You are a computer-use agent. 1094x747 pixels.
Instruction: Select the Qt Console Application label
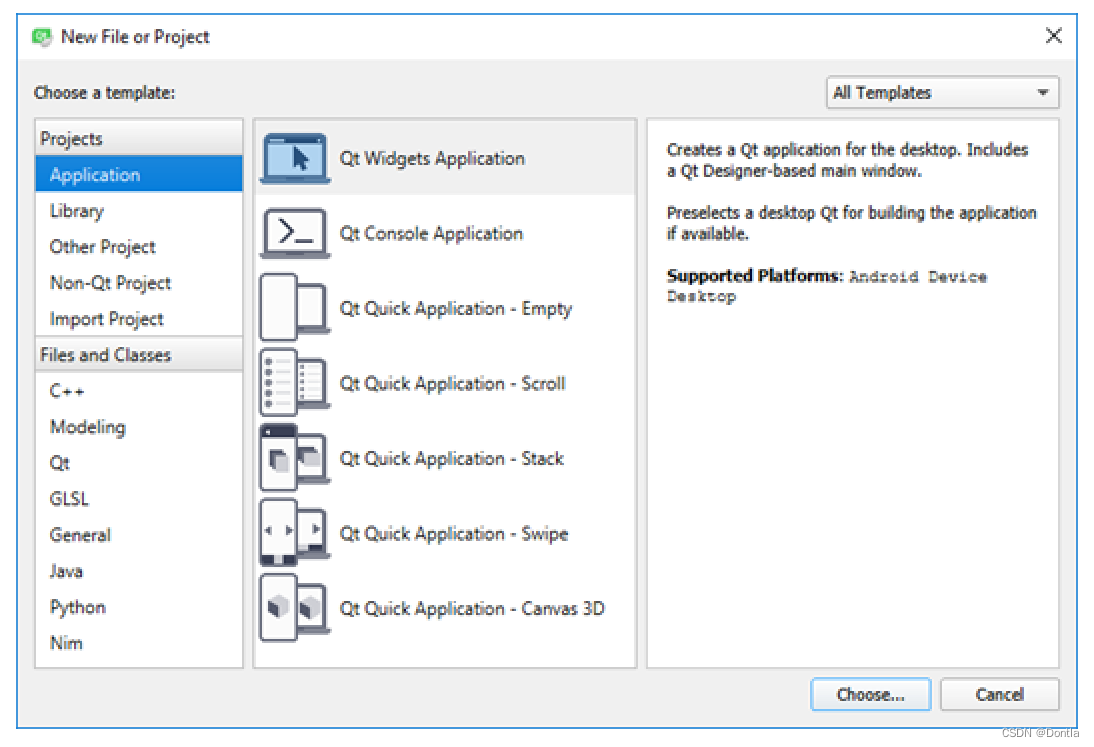click(x=431, y=234)
